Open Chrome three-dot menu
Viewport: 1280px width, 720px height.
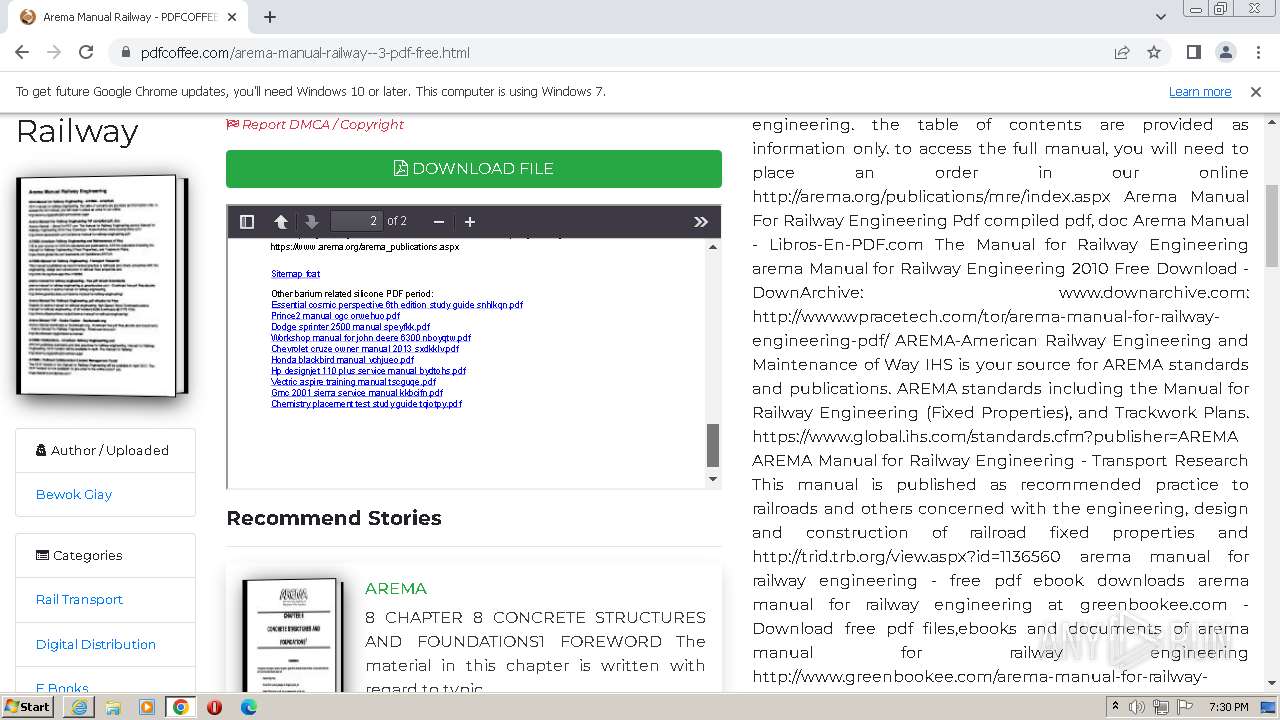[1256, 52]
